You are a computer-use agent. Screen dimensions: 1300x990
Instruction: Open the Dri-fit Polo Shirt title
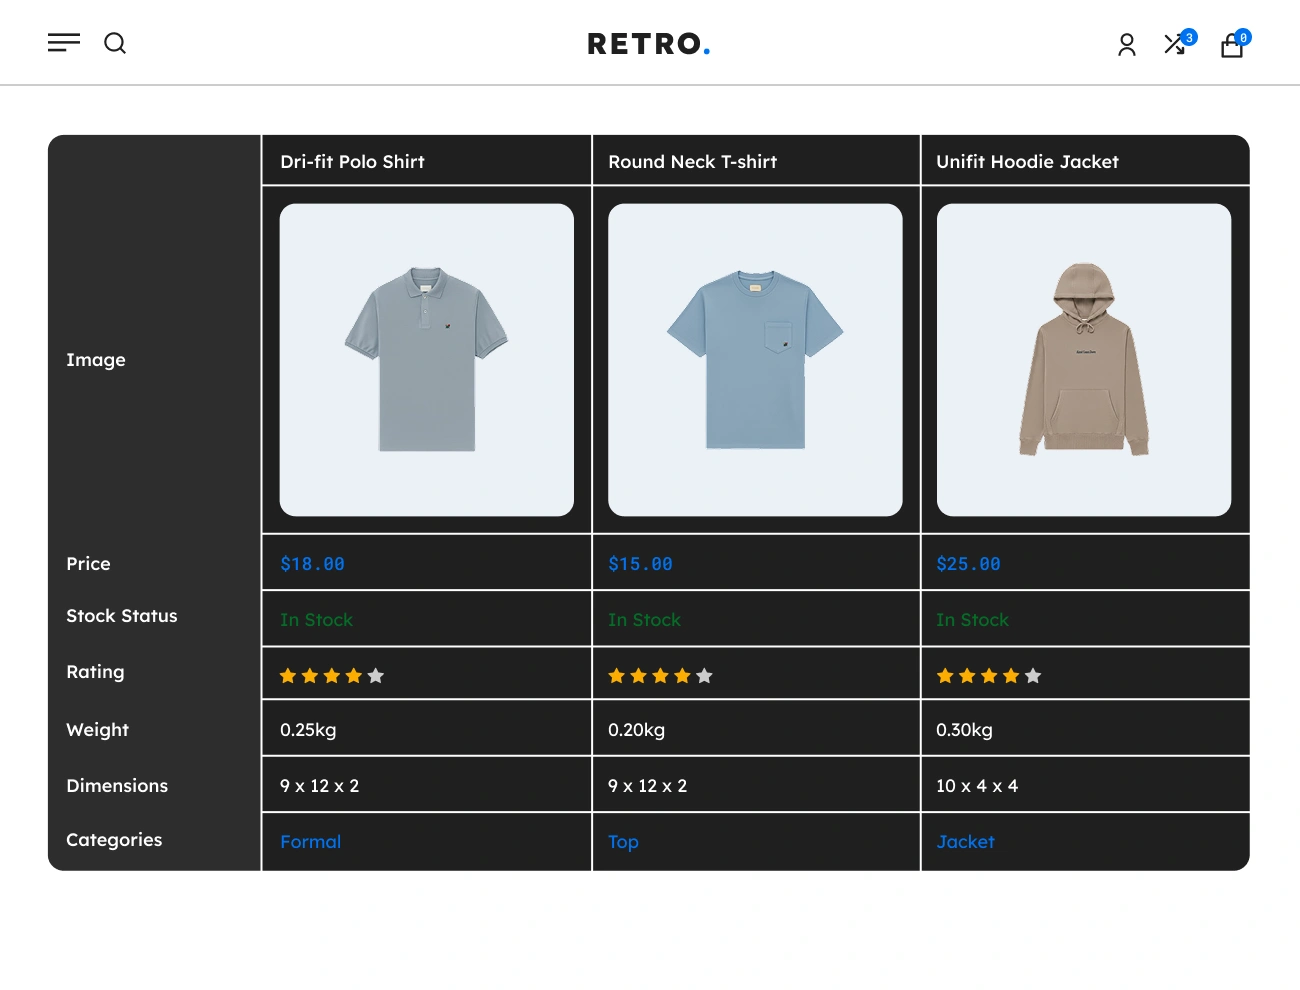click(352, 162)
